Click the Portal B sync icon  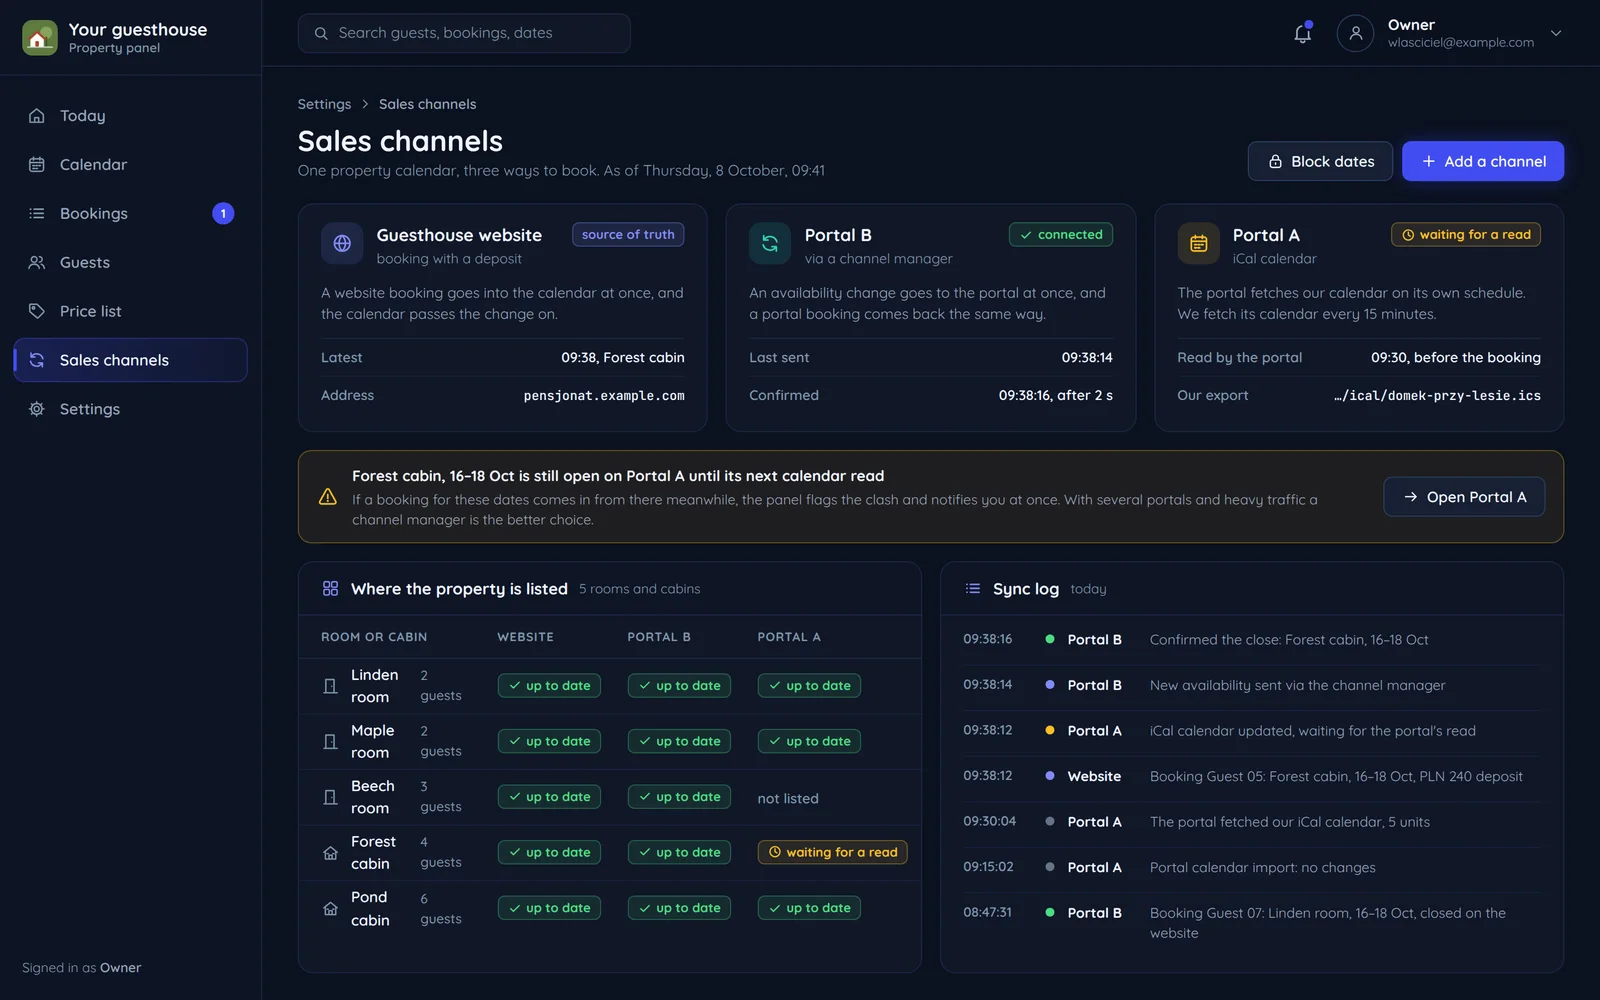(770, 243)
